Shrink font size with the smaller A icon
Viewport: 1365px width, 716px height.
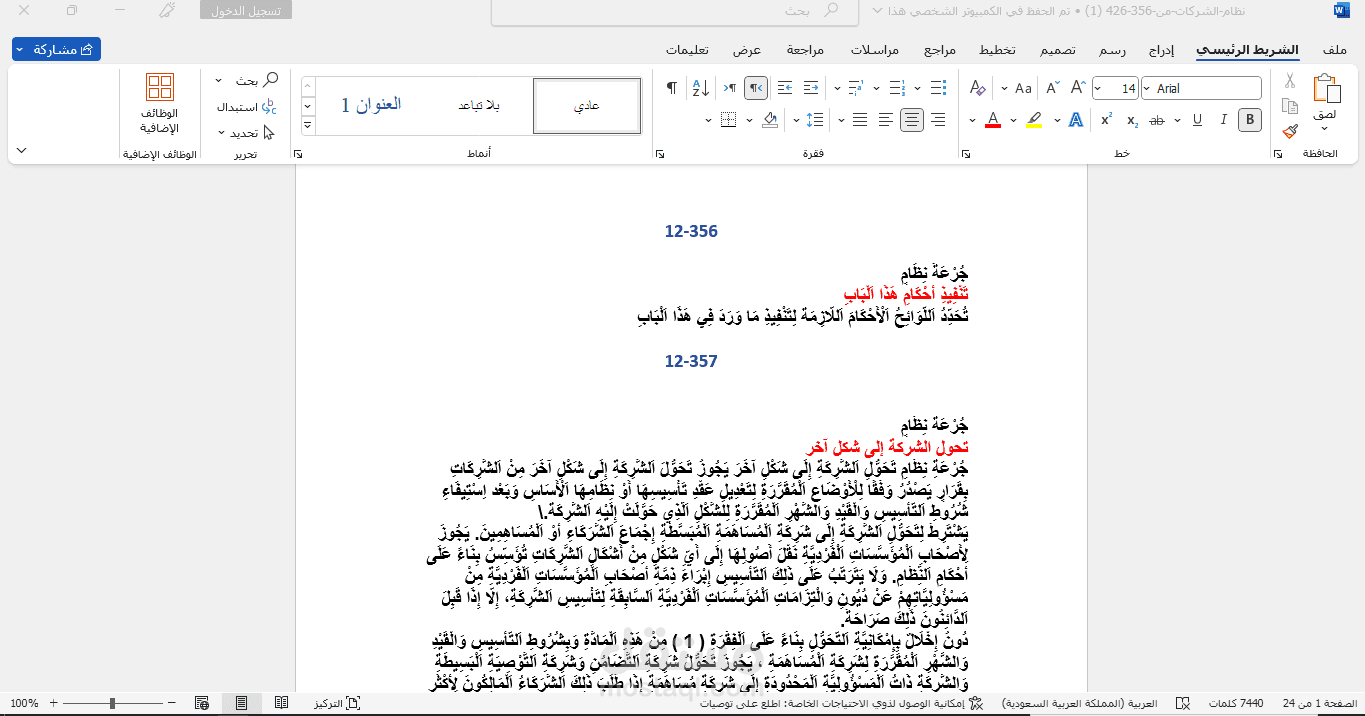coord(1053,88)
